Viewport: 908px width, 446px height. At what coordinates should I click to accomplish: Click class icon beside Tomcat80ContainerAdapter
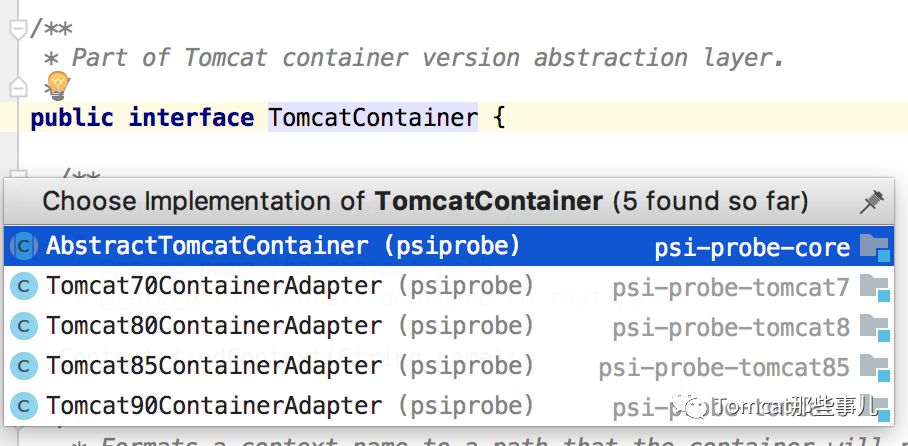pos(23,326)
